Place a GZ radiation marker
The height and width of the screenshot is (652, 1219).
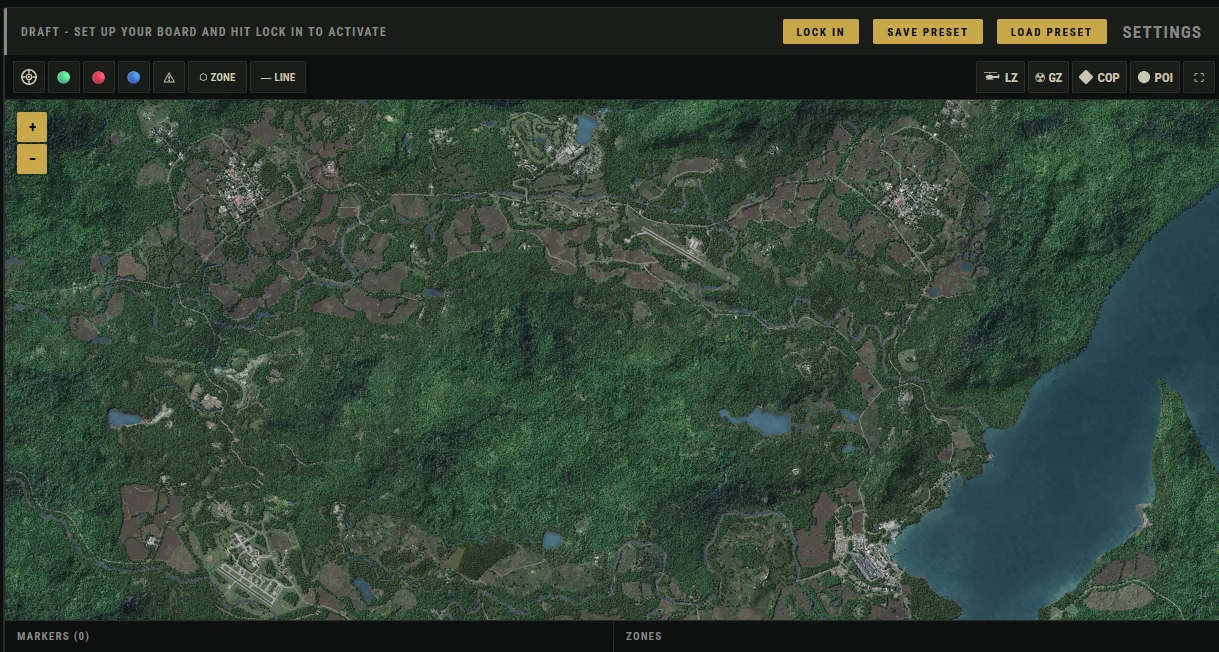[x=1048, y=77]
